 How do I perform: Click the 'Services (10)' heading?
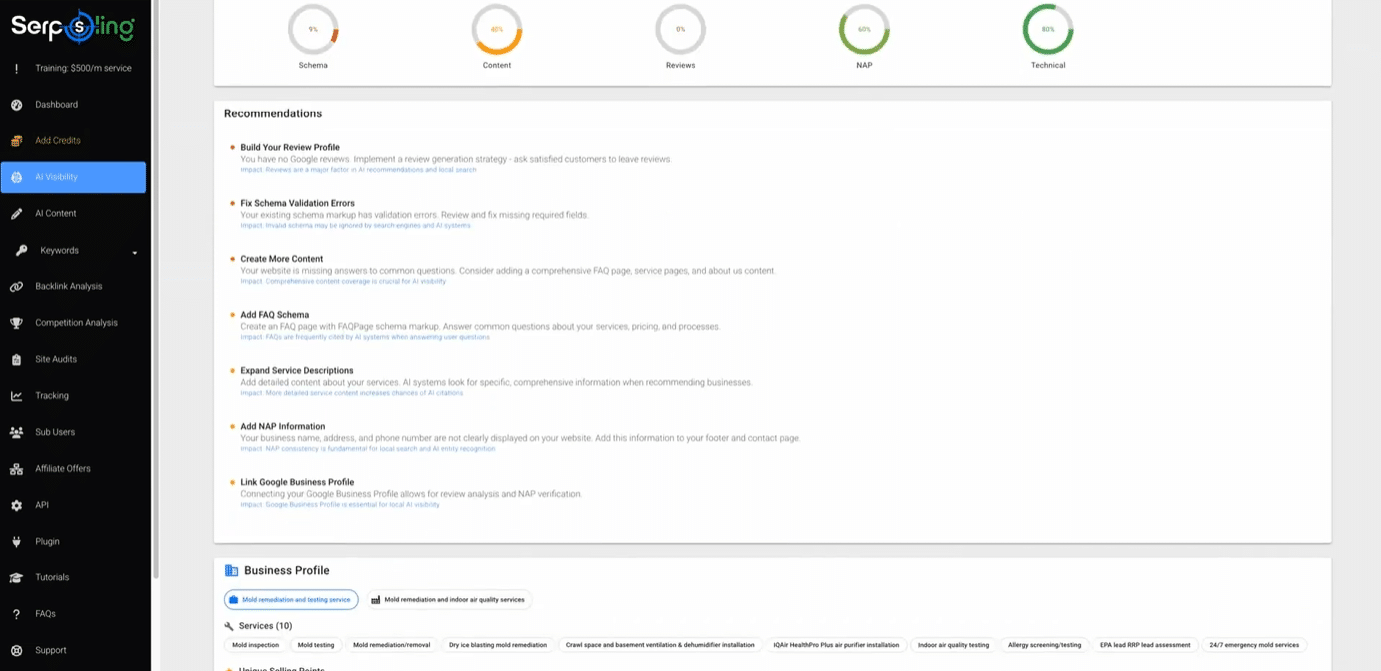tap(265, 626)
